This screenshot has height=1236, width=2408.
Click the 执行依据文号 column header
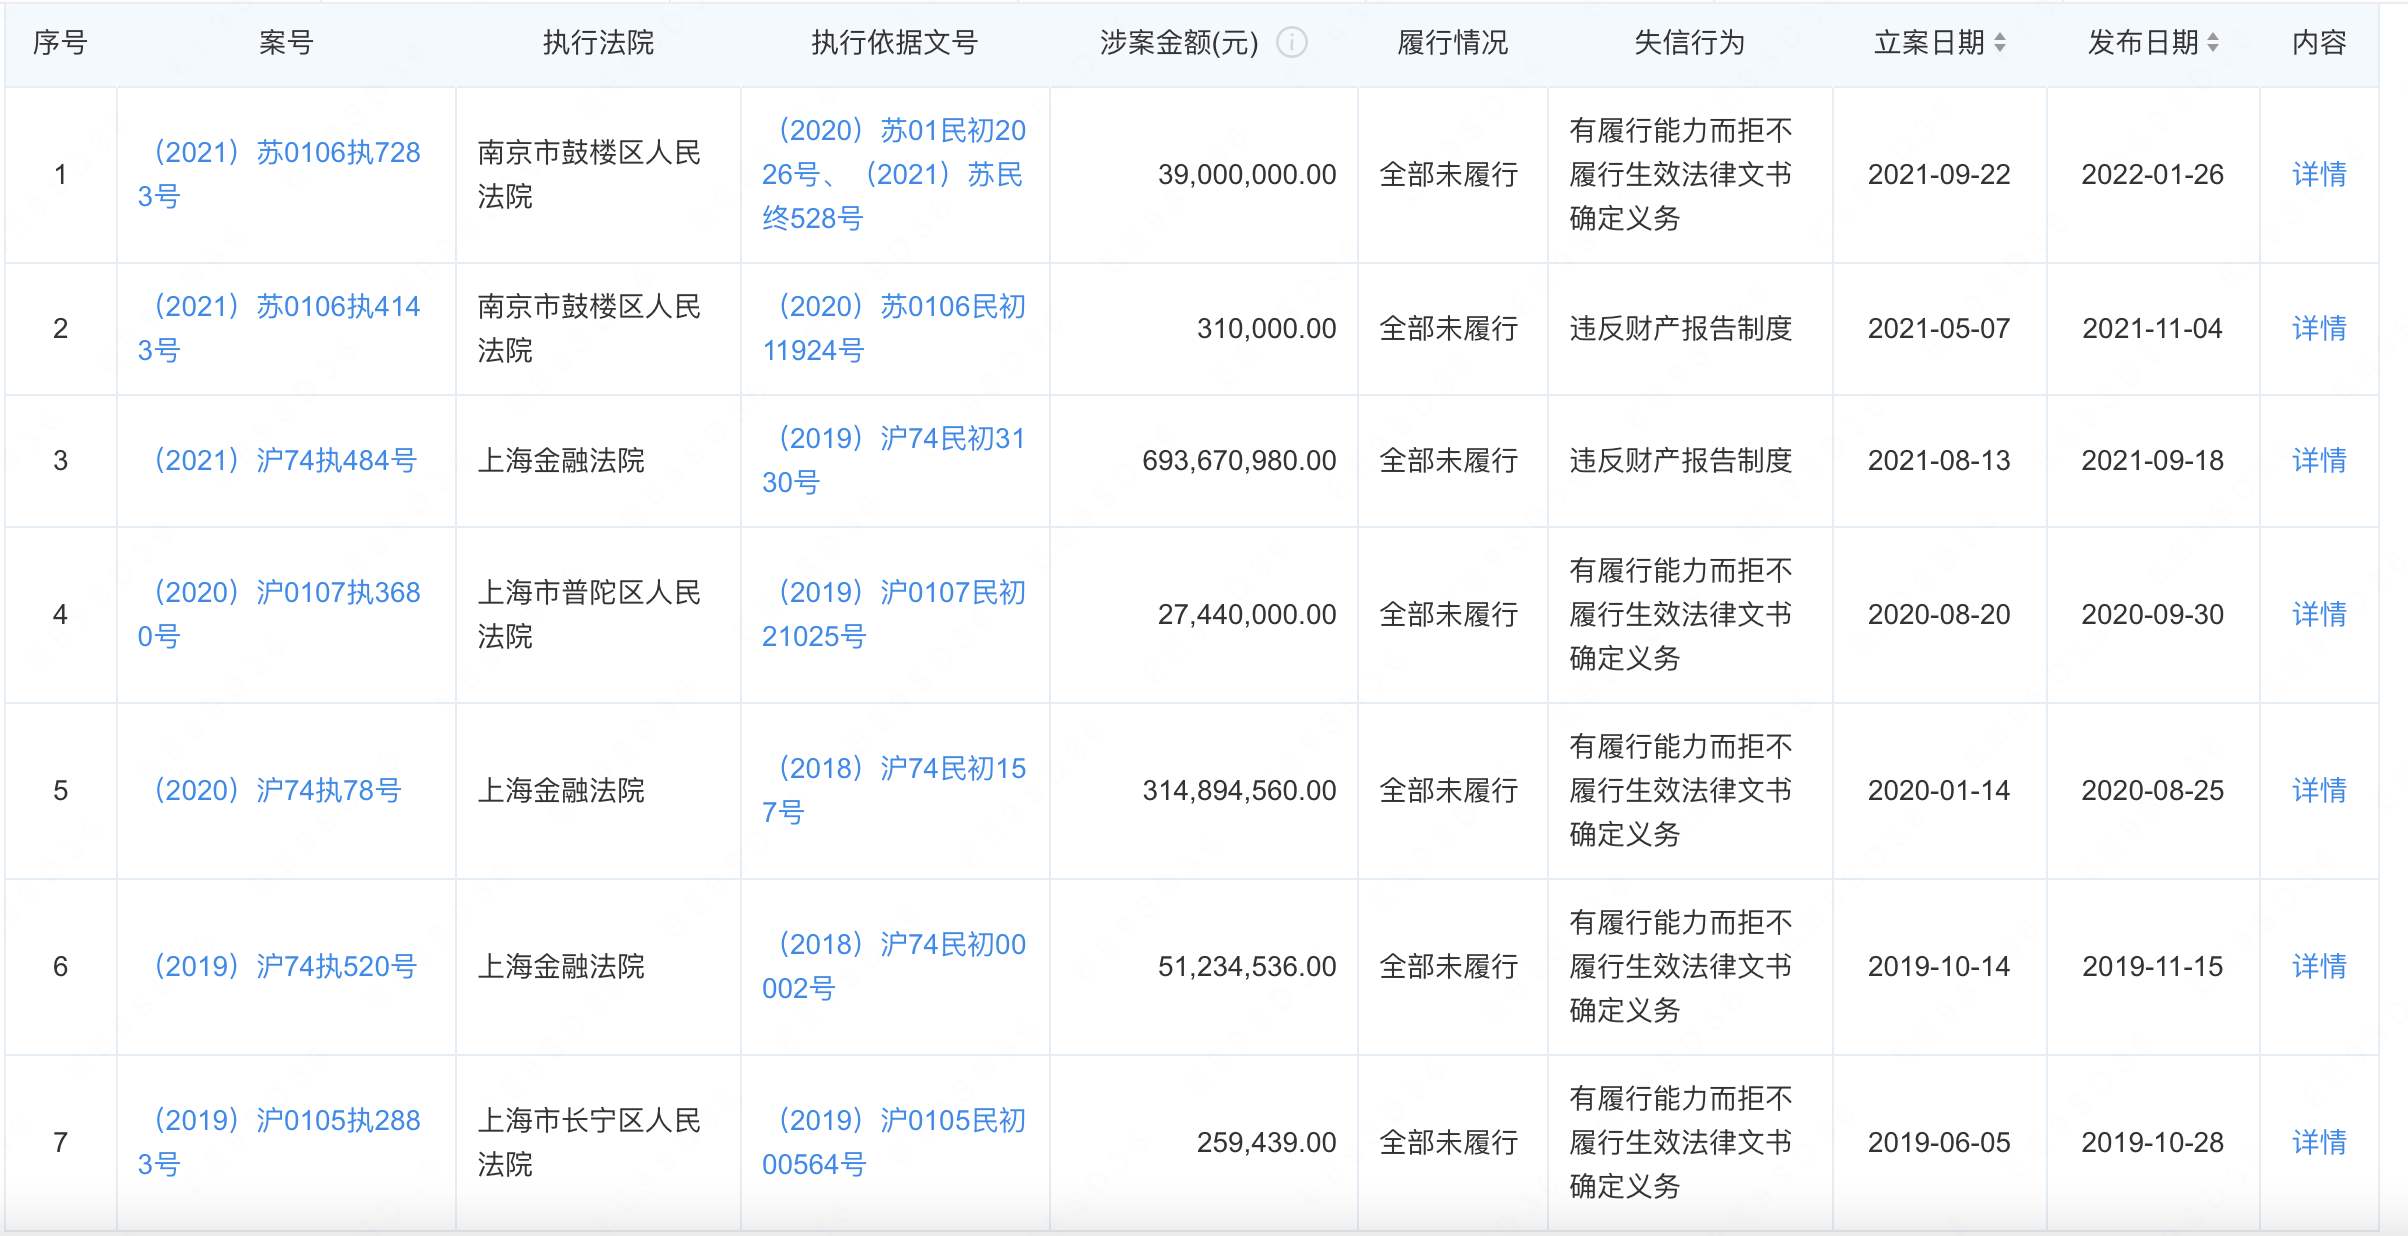click(894, 43)
